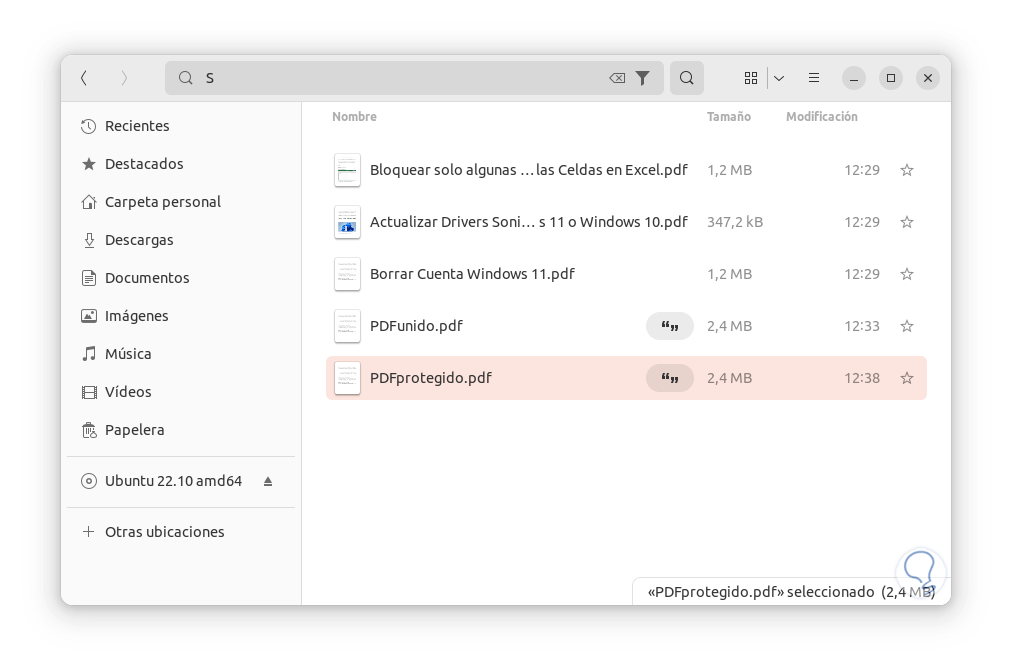Click the back navigation arrow
The height and width of the screenshot is (672, 1012).
pos(84,78)
